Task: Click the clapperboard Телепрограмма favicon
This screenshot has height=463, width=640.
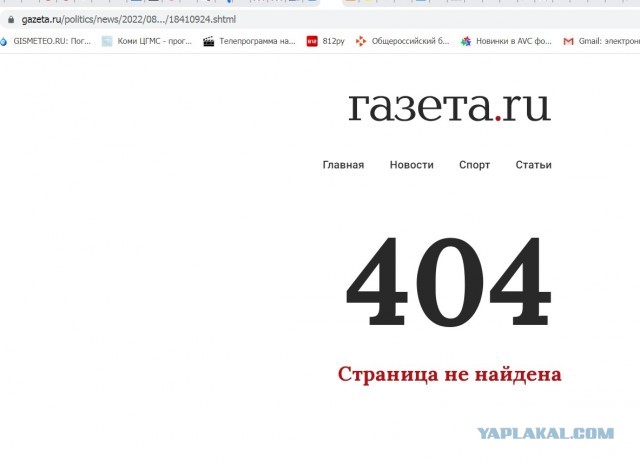Action: (209, 41)
